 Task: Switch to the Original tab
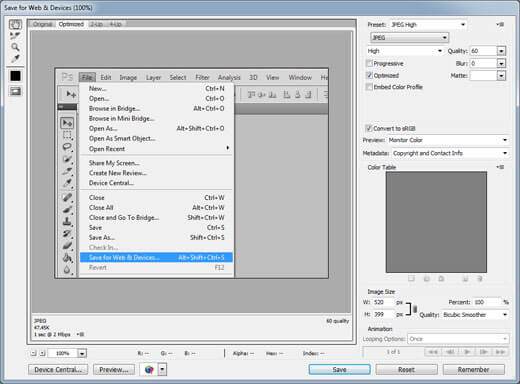(43, 24)
